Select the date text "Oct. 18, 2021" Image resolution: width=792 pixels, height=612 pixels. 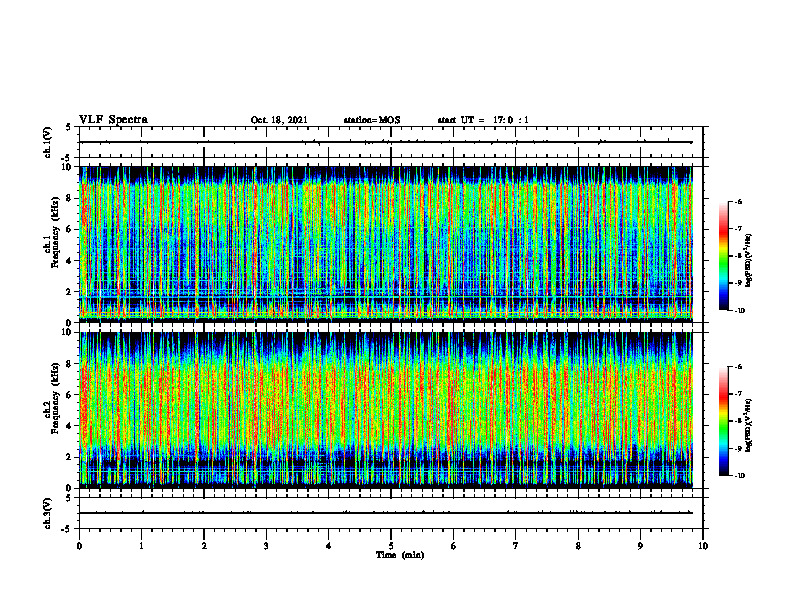click(x=279, y=120)
